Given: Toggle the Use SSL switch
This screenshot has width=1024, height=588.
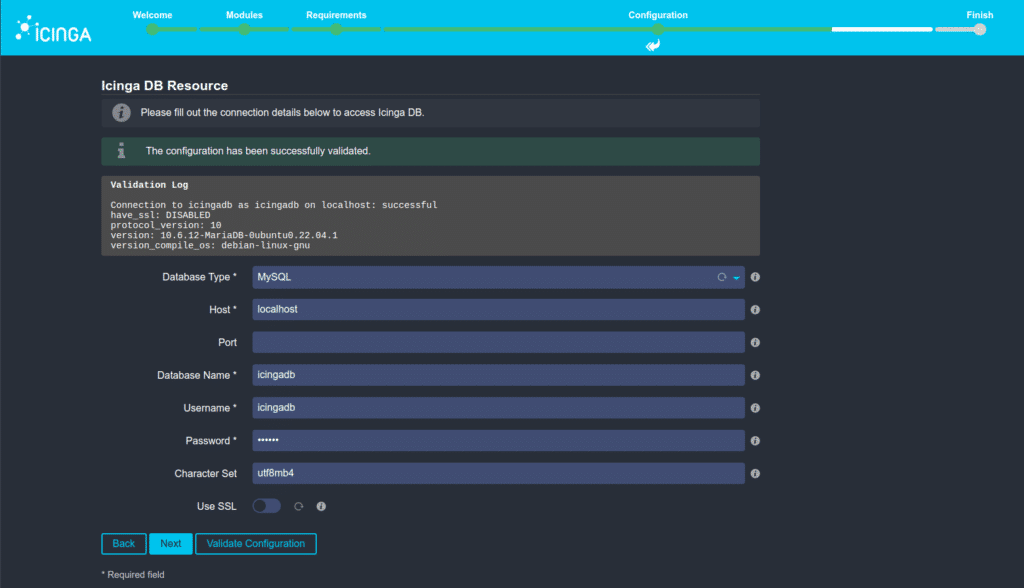Looking at the screenshot, I should pyautogui.click(x=266, y=506).
